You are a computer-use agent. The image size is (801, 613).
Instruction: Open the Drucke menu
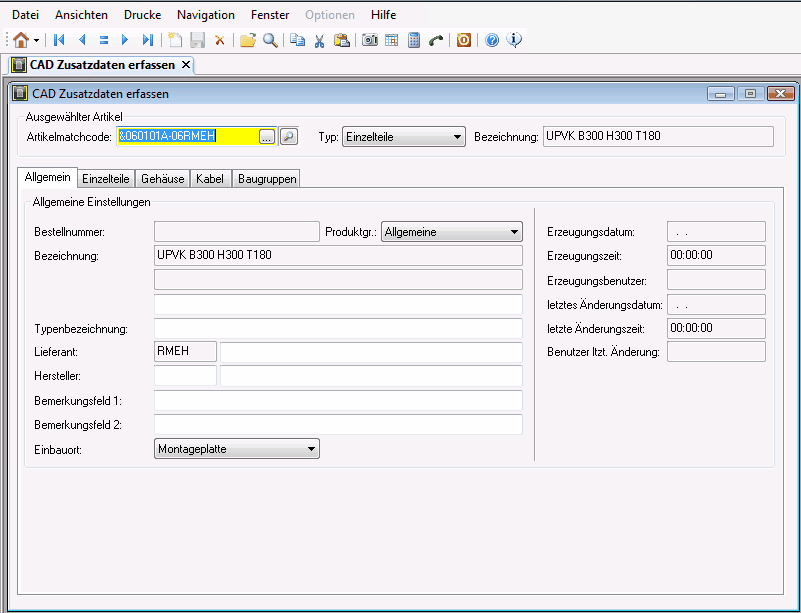tap(143, 15)
